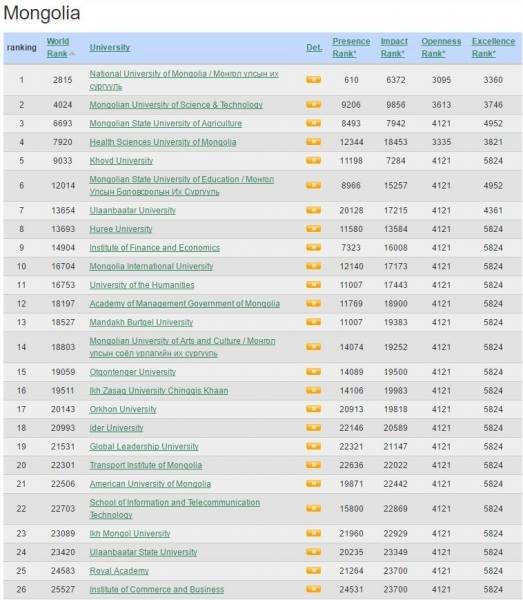Click details icon for Khovd University
523x600 pixels.
click(313, 161)
